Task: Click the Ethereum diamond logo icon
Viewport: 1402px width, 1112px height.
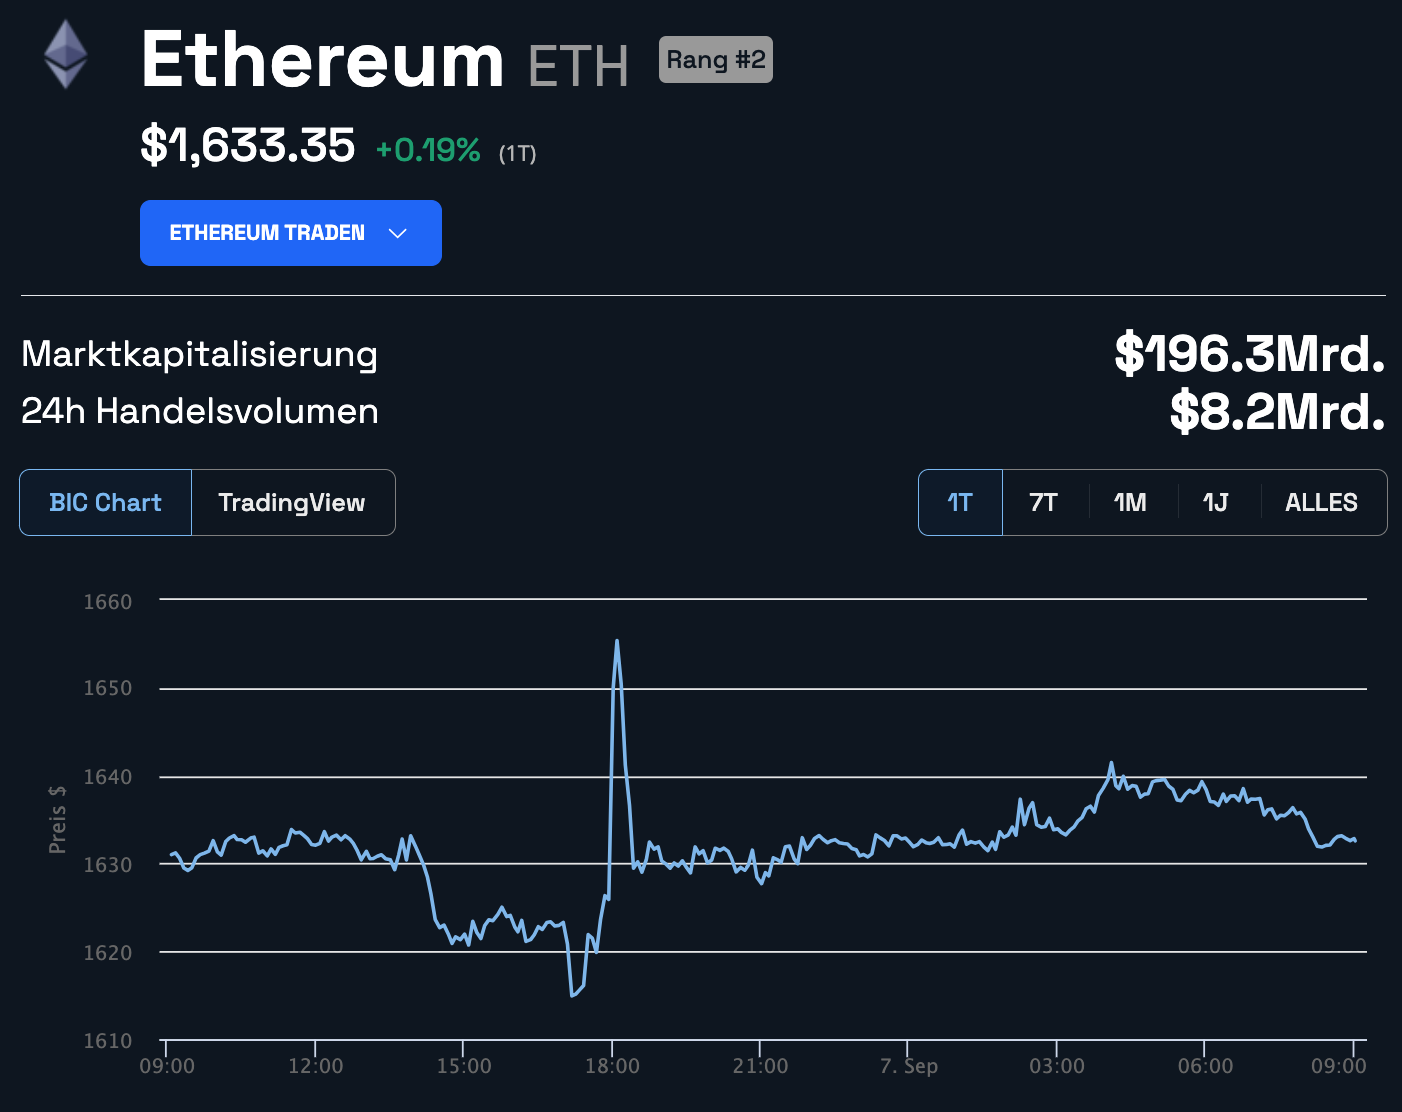Action: [x=66, y=55]
